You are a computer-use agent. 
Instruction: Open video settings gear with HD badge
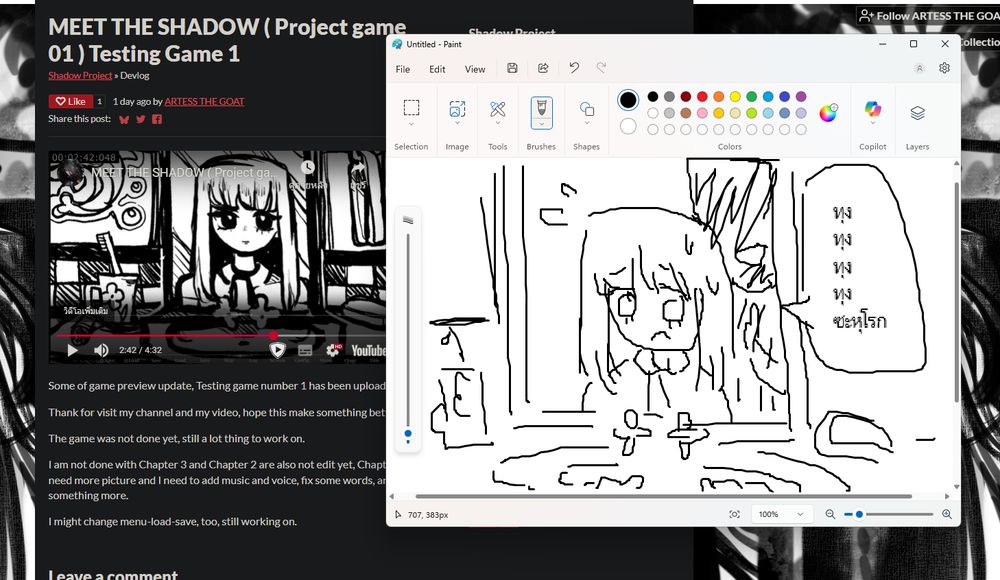334,350
